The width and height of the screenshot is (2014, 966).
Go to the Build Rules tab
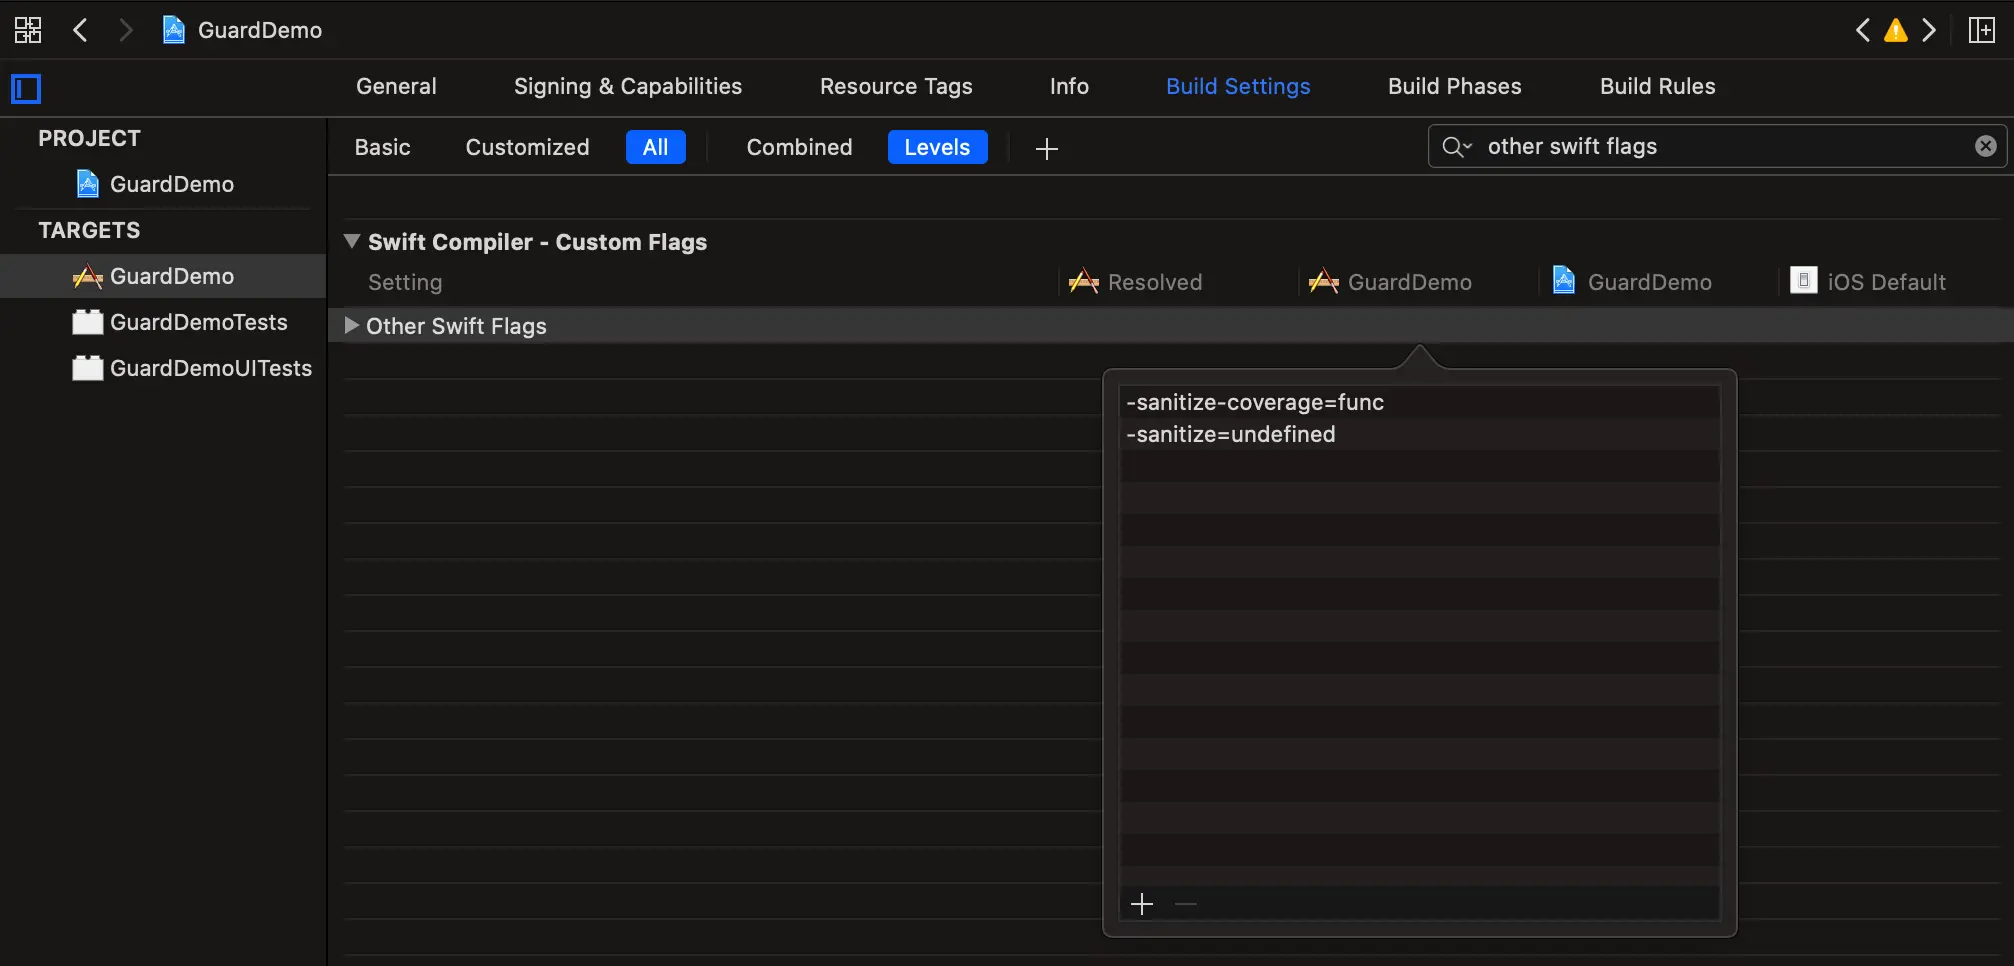1658,86
